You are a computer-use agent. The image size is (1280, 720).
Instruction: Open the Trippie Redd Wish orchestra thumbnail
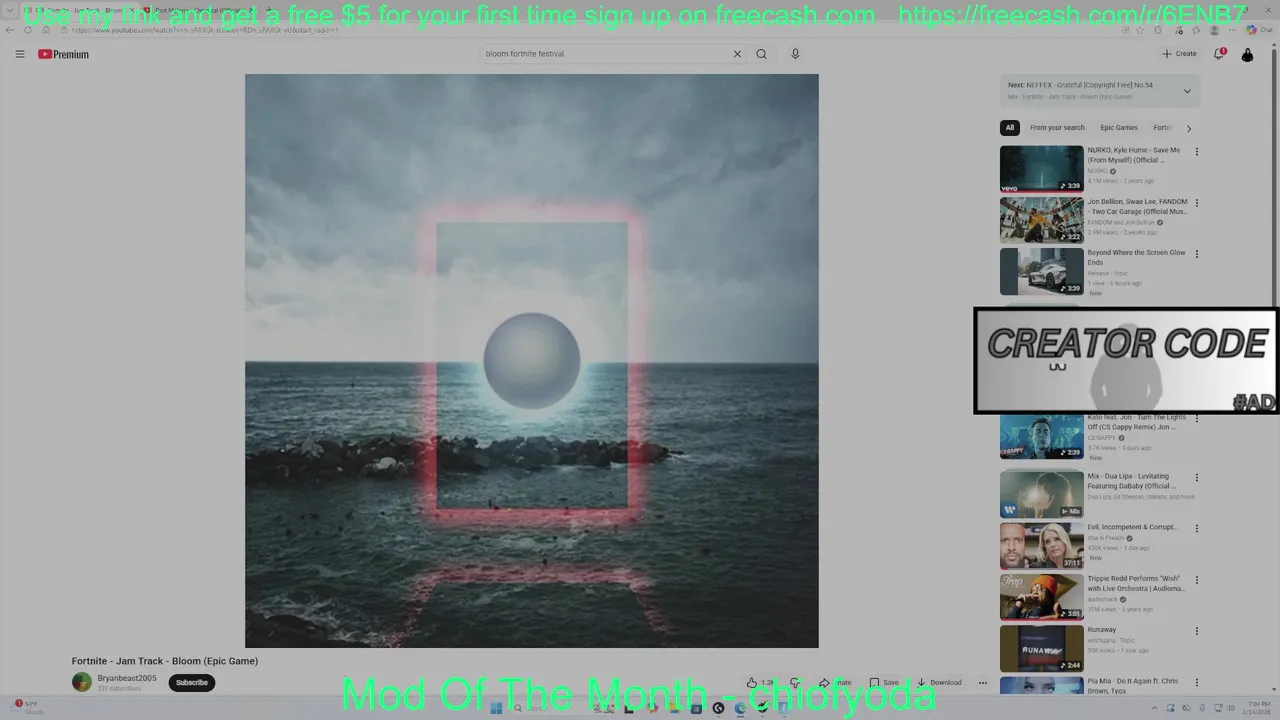[x=1041, y=597]
